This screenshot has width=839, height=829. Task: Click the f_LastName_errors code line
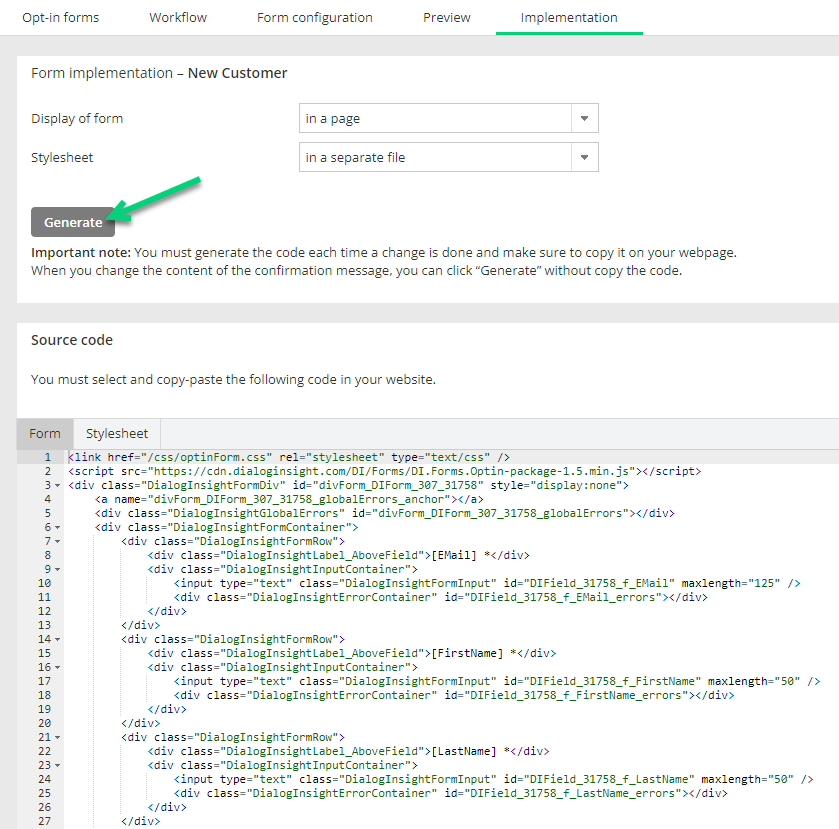451,793
